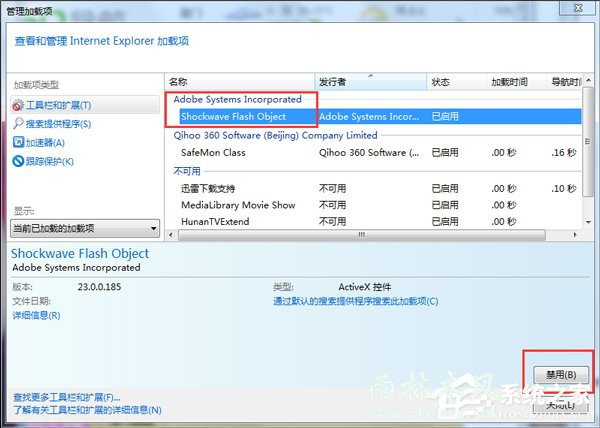Collapse the Qihoo 360 Software group header

[x=275, y=135]
